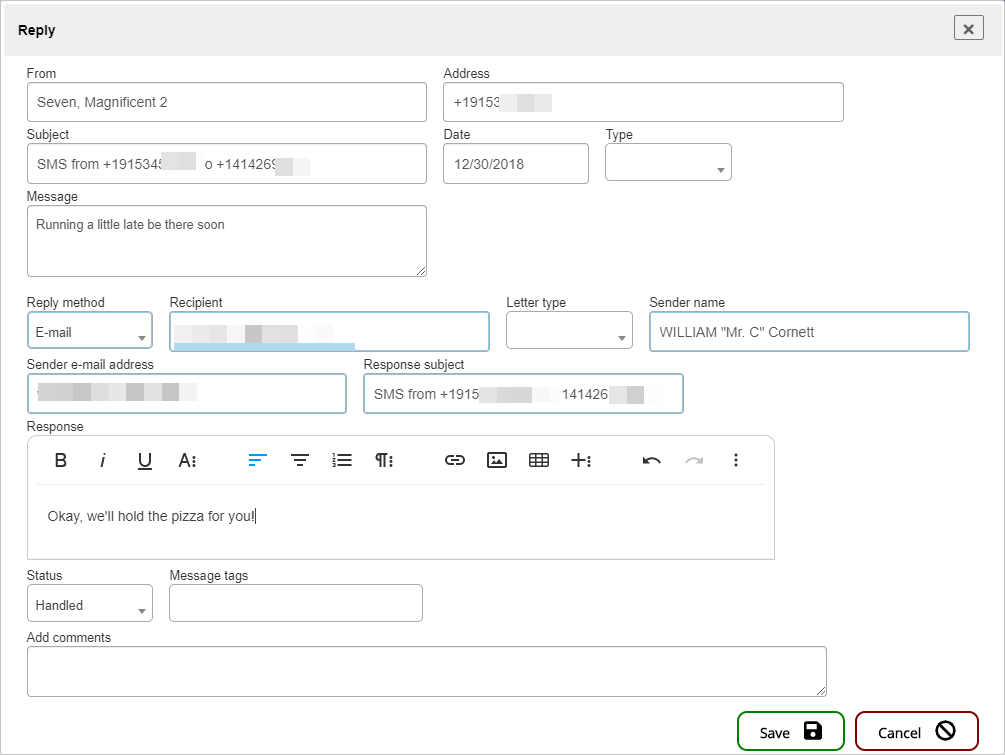The height and width of the screenshot is (755, 1005).
Task: Insert a link into the response
Action: pyautogui.click(x=455, y=460)
